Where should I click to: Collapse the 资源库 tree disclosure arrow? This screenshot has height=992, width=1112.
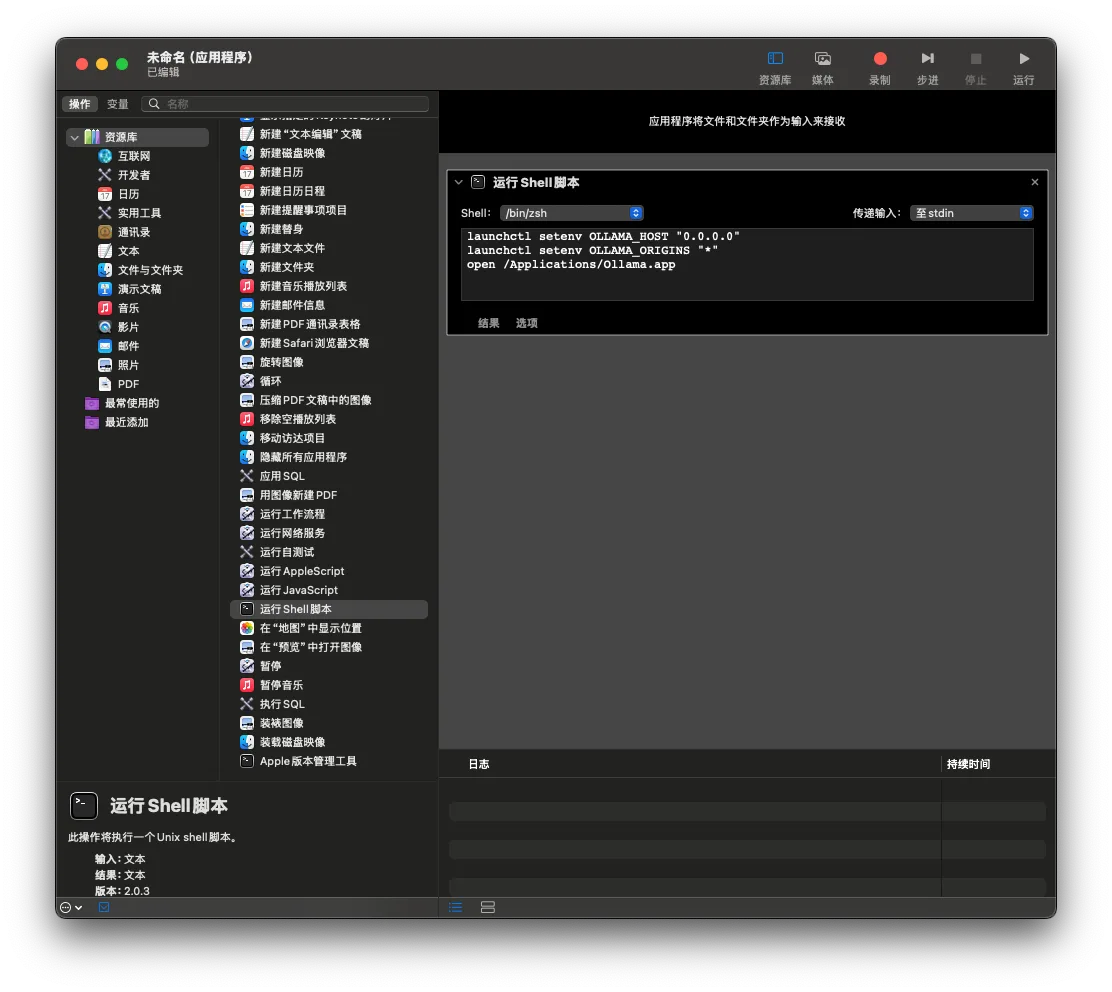pos(74,138)
